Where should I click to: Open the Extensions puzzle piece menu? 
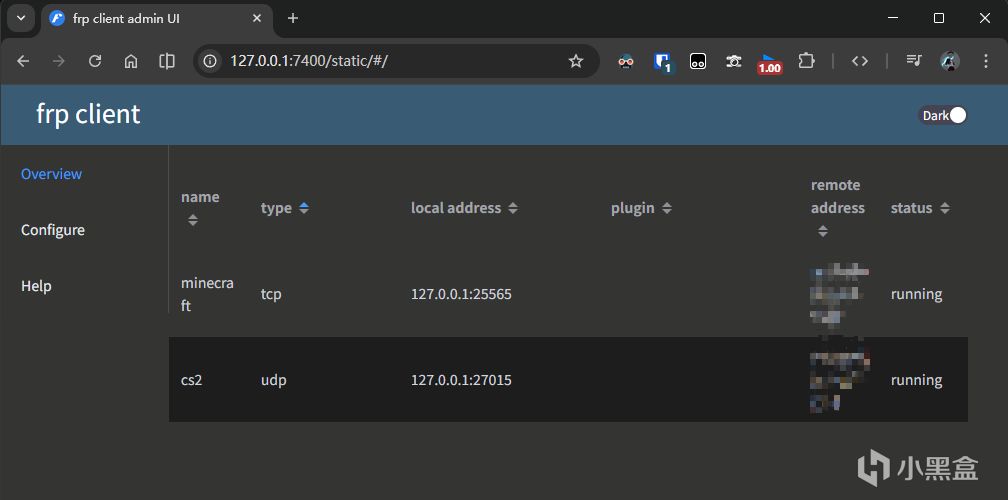tap(806, 61)
